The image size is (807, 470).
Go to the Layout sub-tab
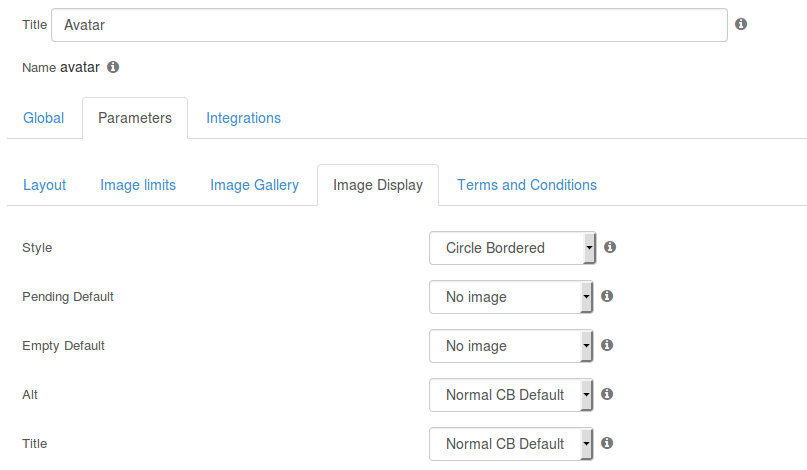coord(45,185)
